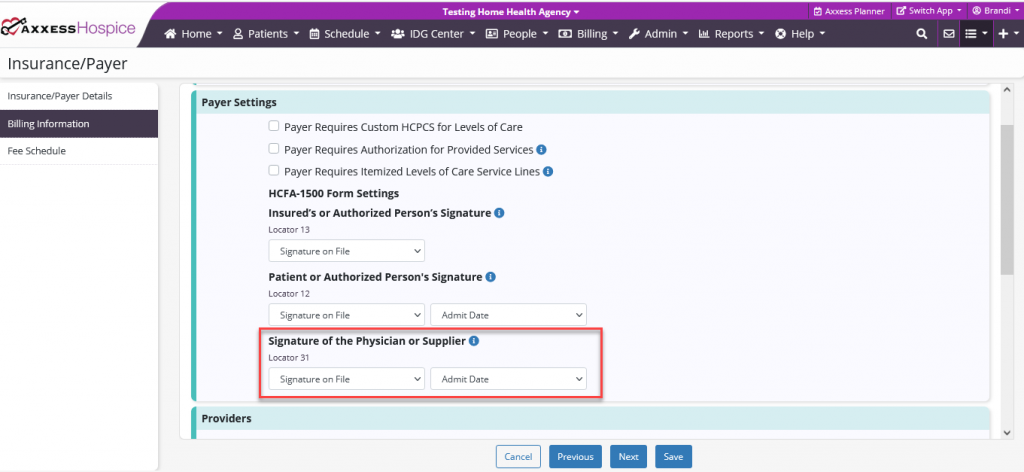
Task: Click the plus icon in top bar
Action: [x=1005, y=34]
